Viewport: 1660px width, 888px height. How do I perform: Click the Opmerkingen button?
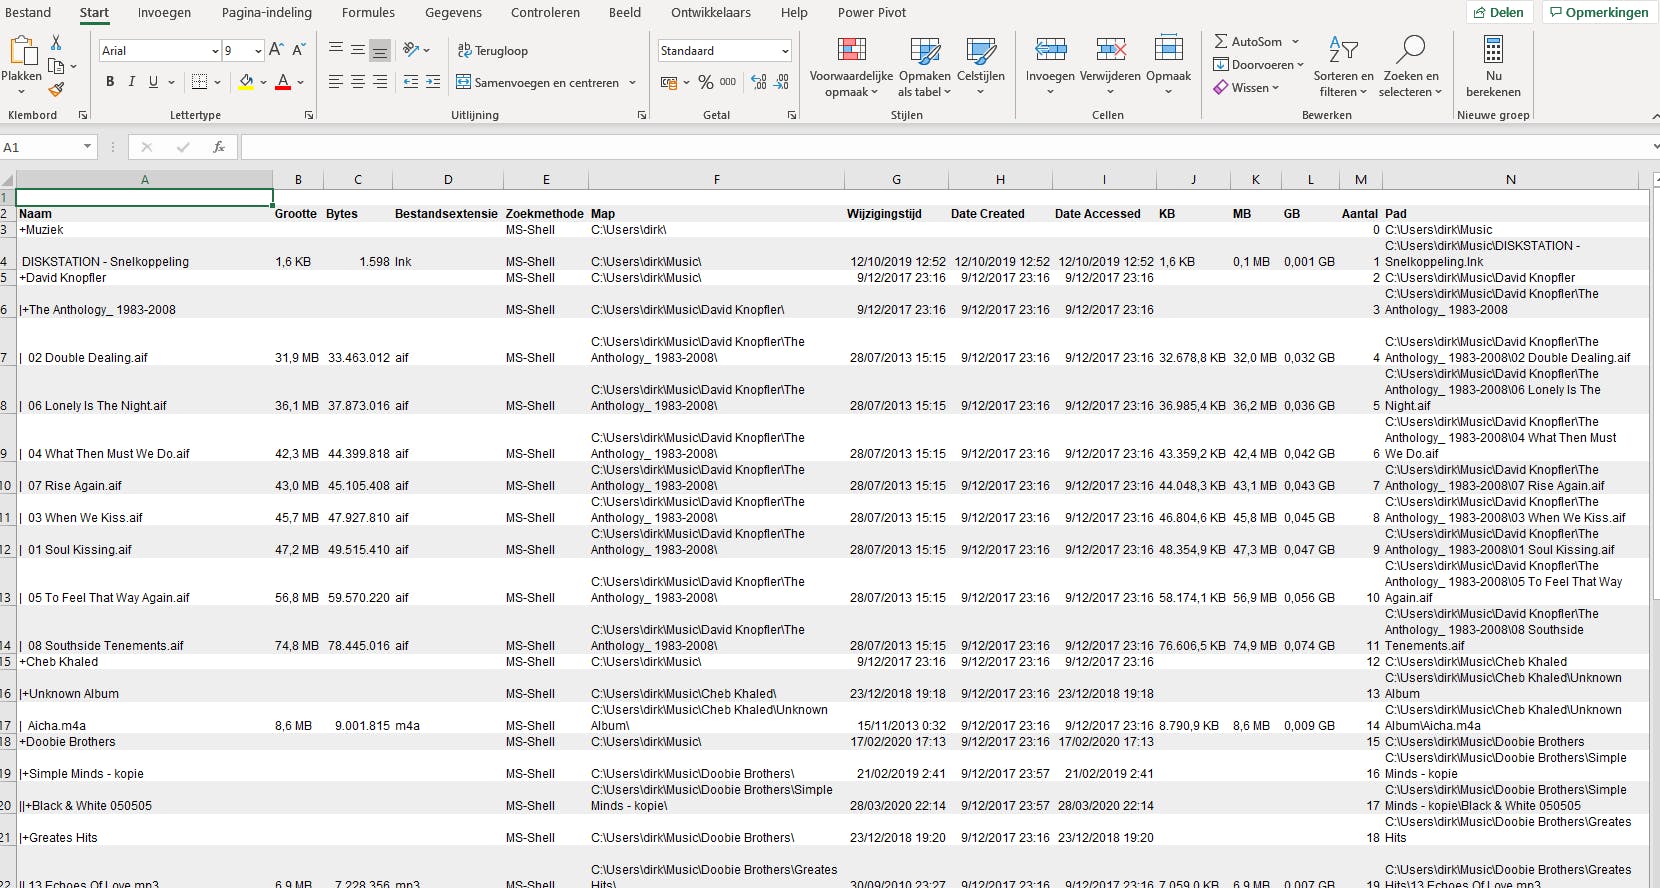coord(1598,13)
